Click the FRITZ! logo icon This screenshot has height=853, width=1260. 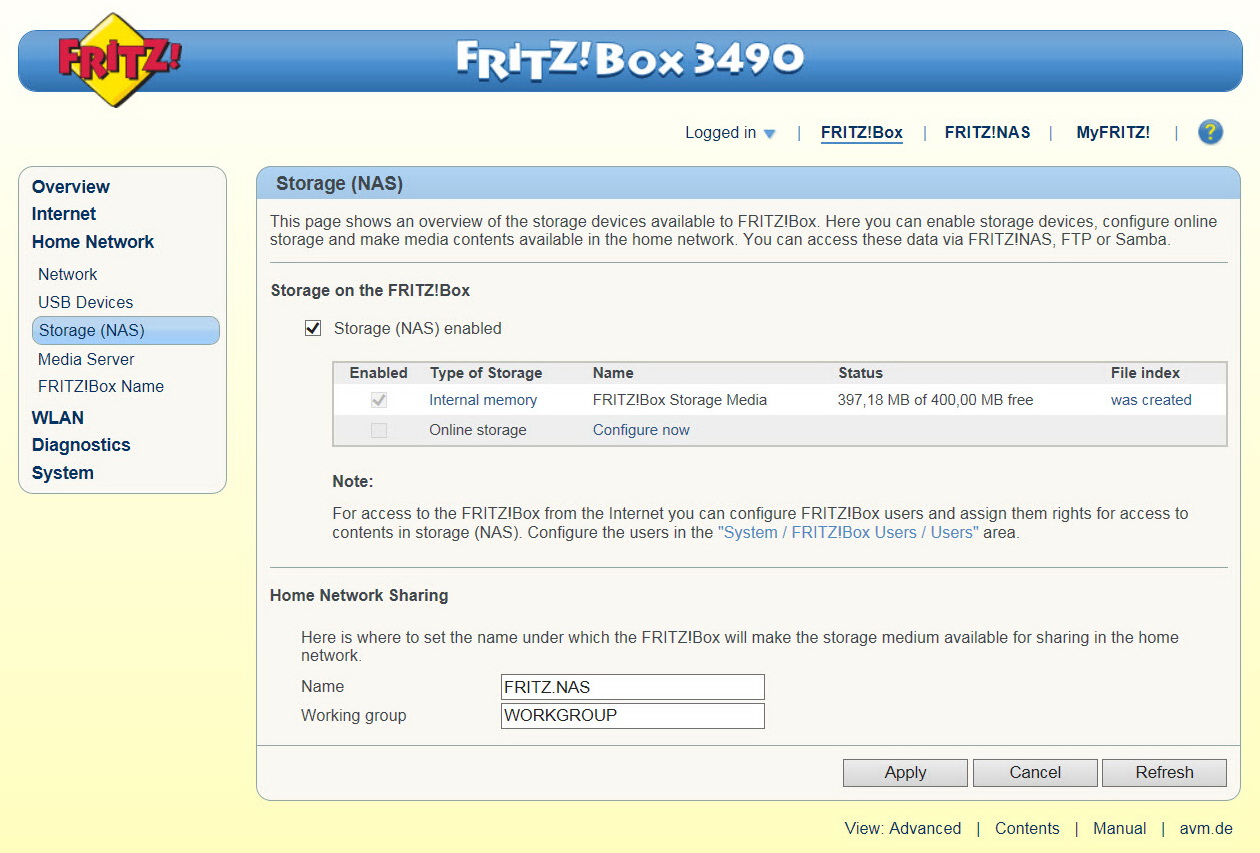119,60
